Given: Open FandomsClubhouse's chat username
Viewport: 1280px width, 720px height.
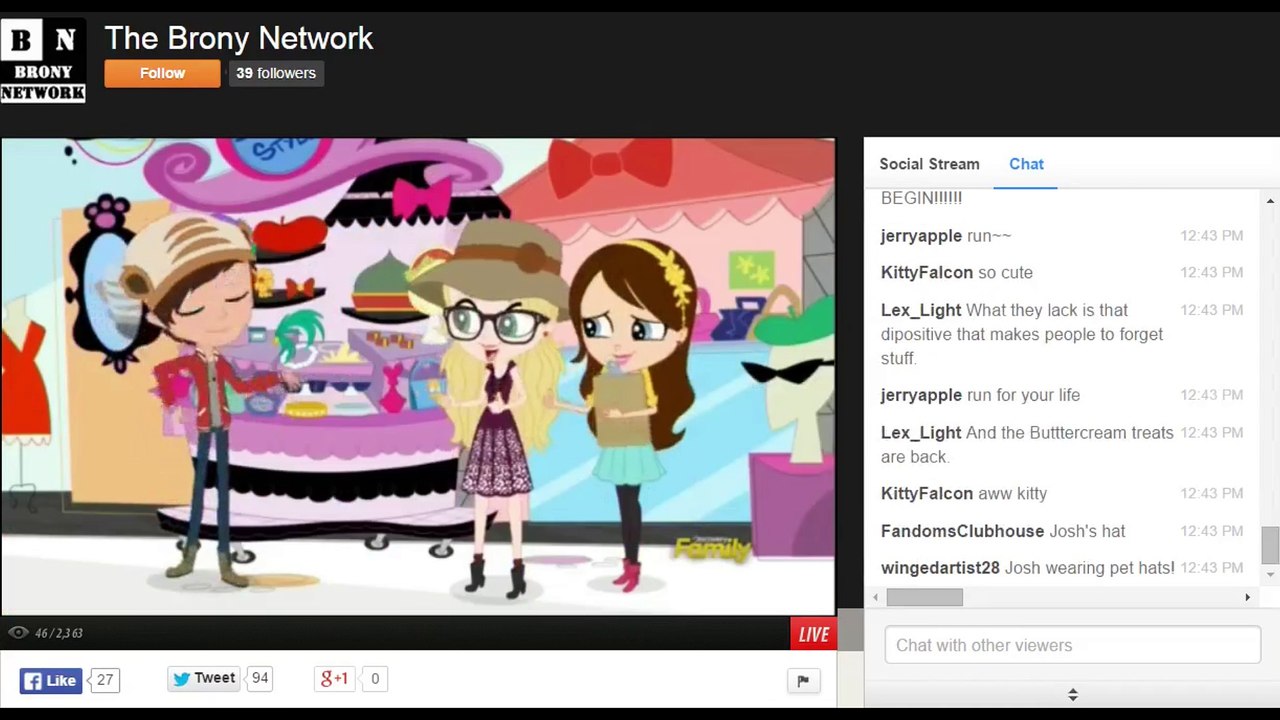Looking at the screenshot, I should 962,531.
